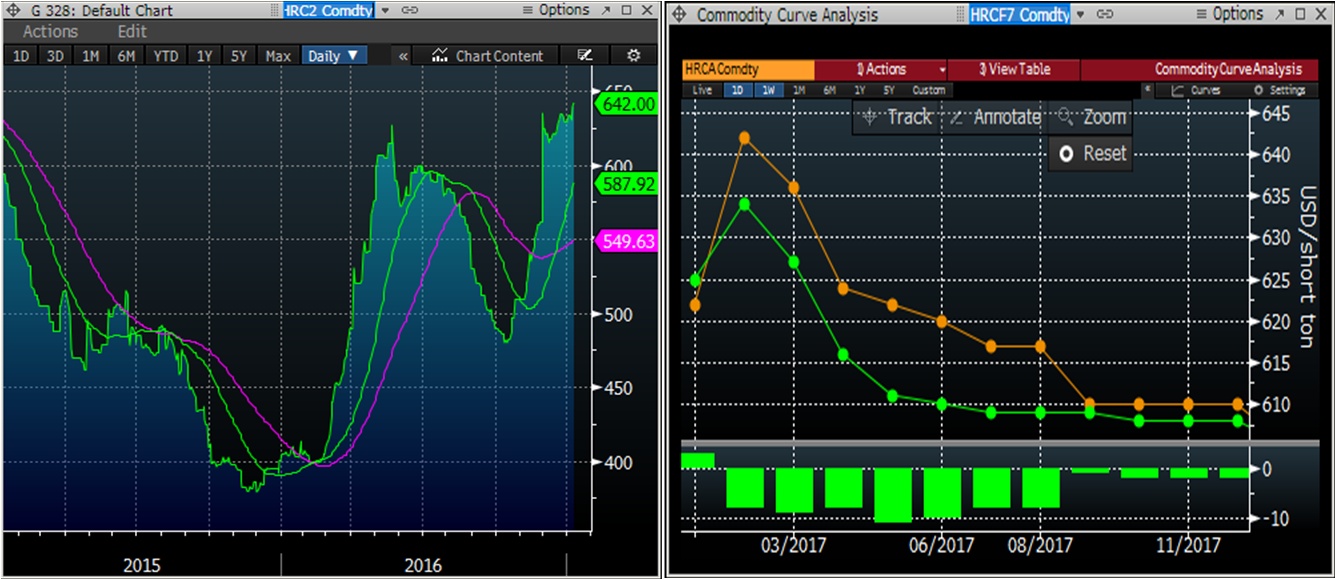The width and height of the screenshot is (1335, 579).
Task: Click link icon beside HRCF7 Comdty
Action: [x=1106, y=15]
